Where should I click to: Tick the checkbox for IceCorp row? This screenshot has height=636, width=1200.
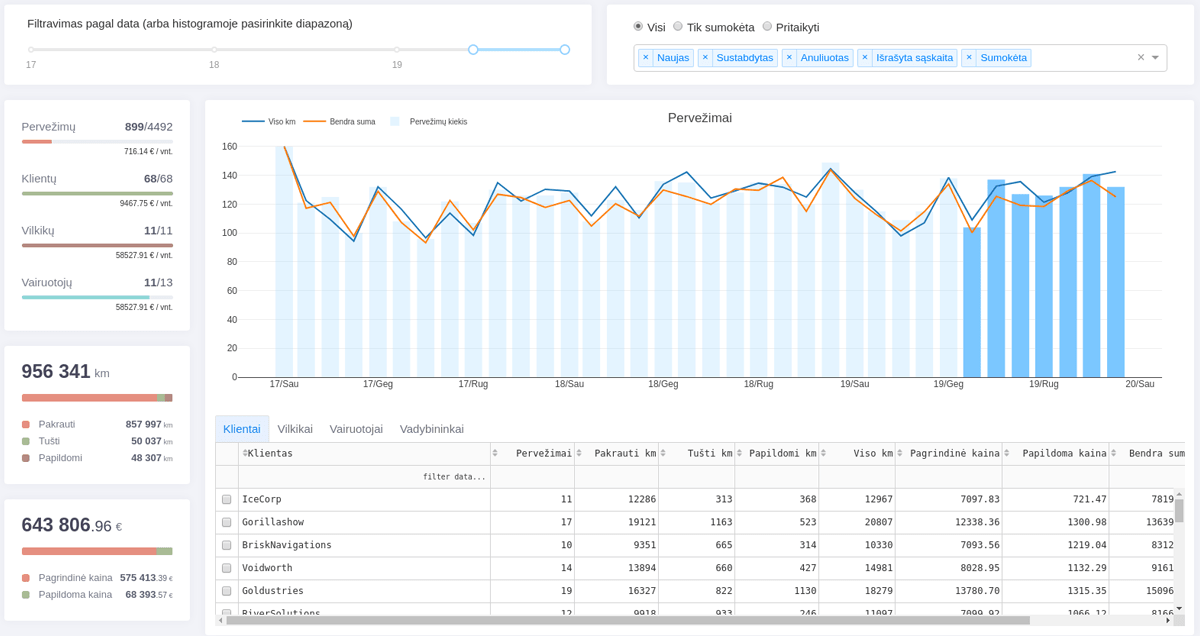tap(227, 499)
